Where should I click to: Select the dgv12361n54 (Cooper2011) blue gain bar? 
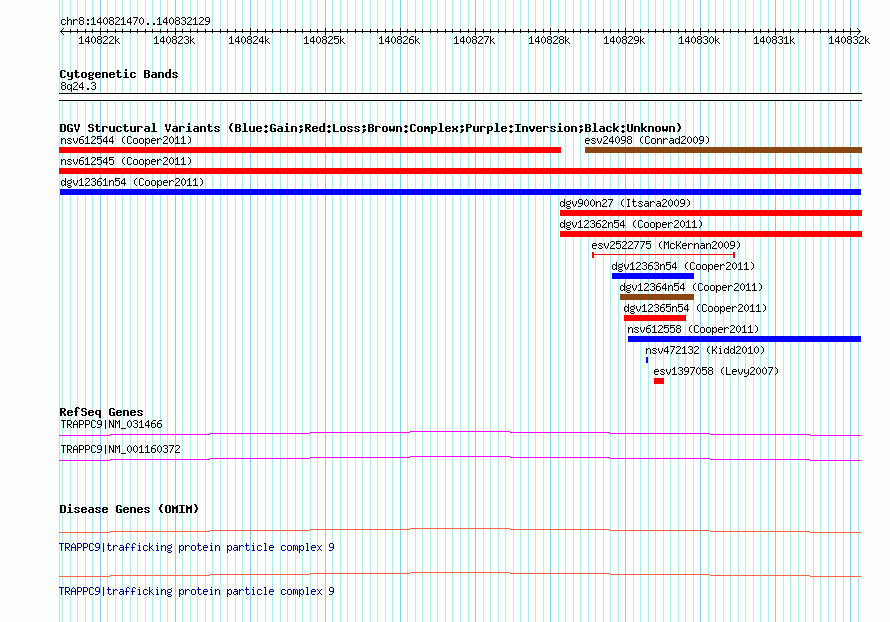tap(460, 192)
